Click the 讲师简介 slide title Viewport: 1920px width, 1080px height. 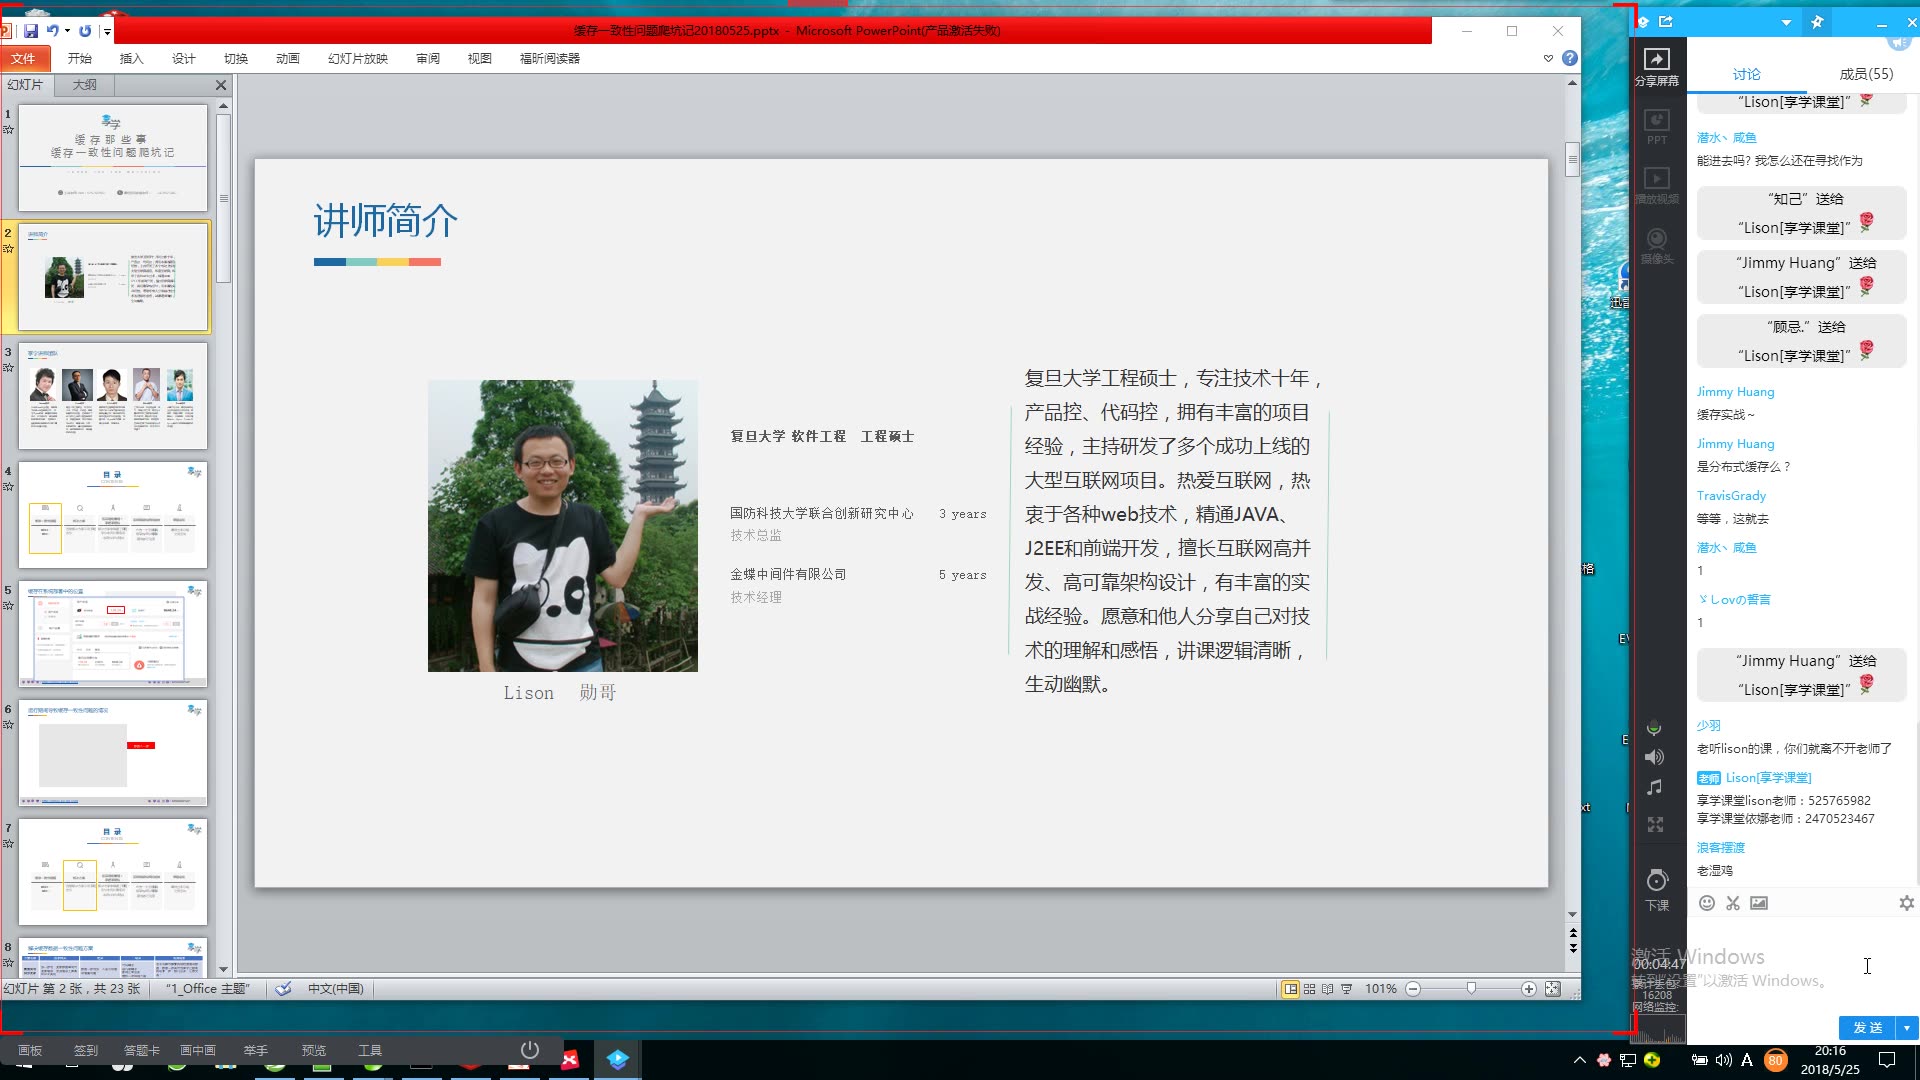coord(385,220)
